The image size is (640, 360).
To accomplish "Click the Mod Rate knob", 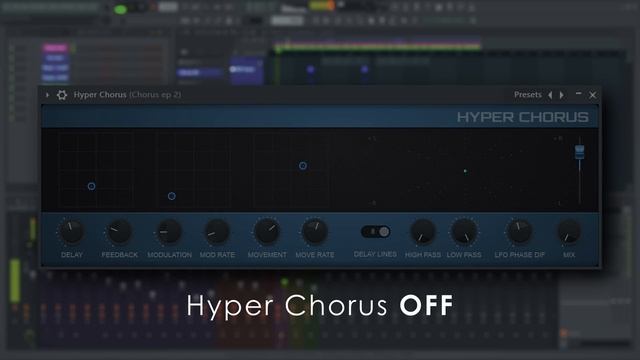I will [x=217, y=231].
